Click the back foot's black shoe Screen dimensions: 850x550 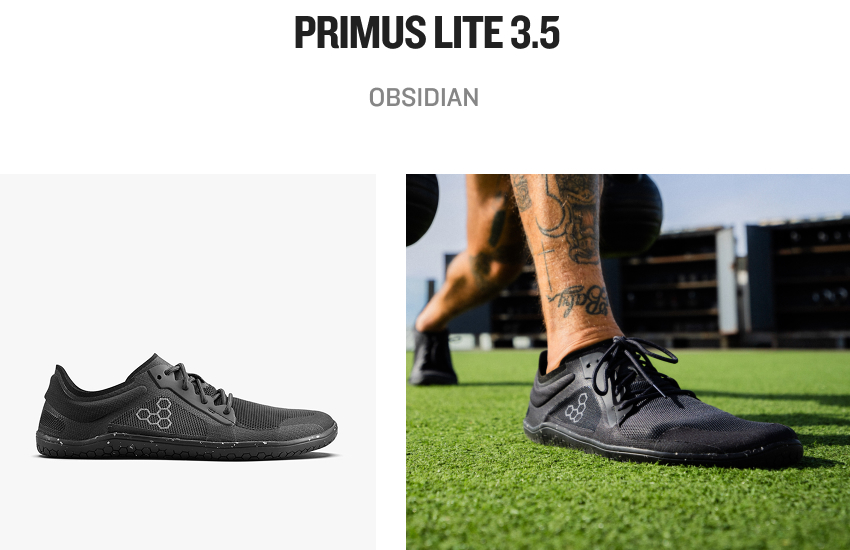click(433, 358)
